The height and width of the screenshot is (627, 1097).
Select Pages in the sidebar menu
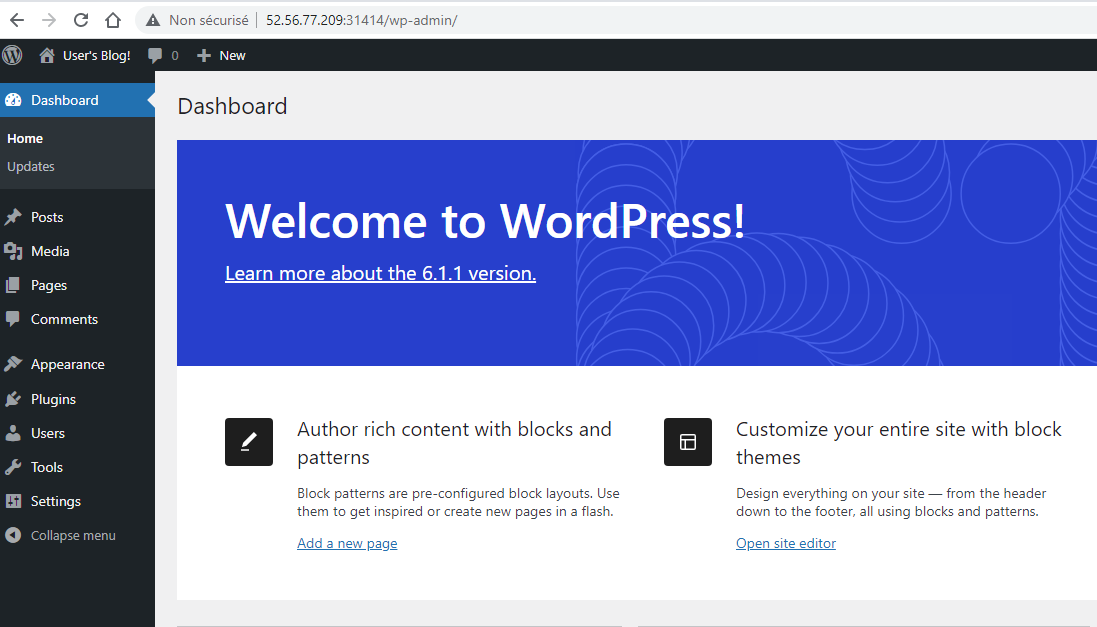tap(49, 285)
